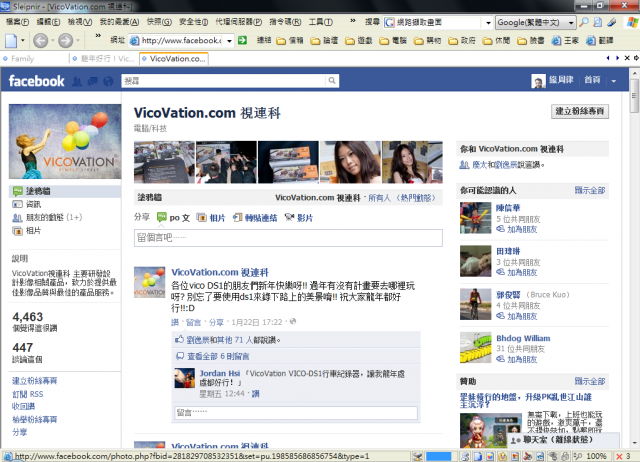This screenshot has width=640, height=462.
Task: Open the 聊天室 (離線狀態) chat bar
Action: tap(563, 440)
